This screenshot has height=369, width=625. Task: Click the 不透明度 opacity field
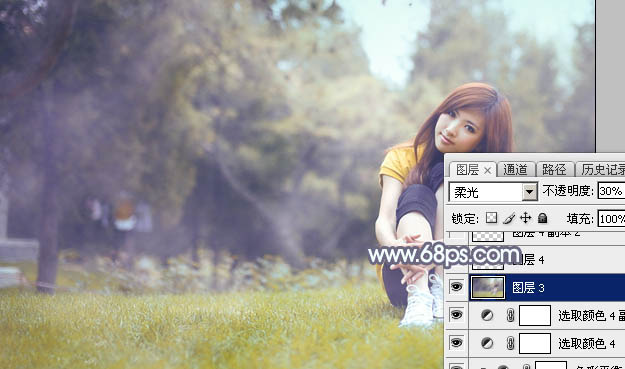point(611,191)
